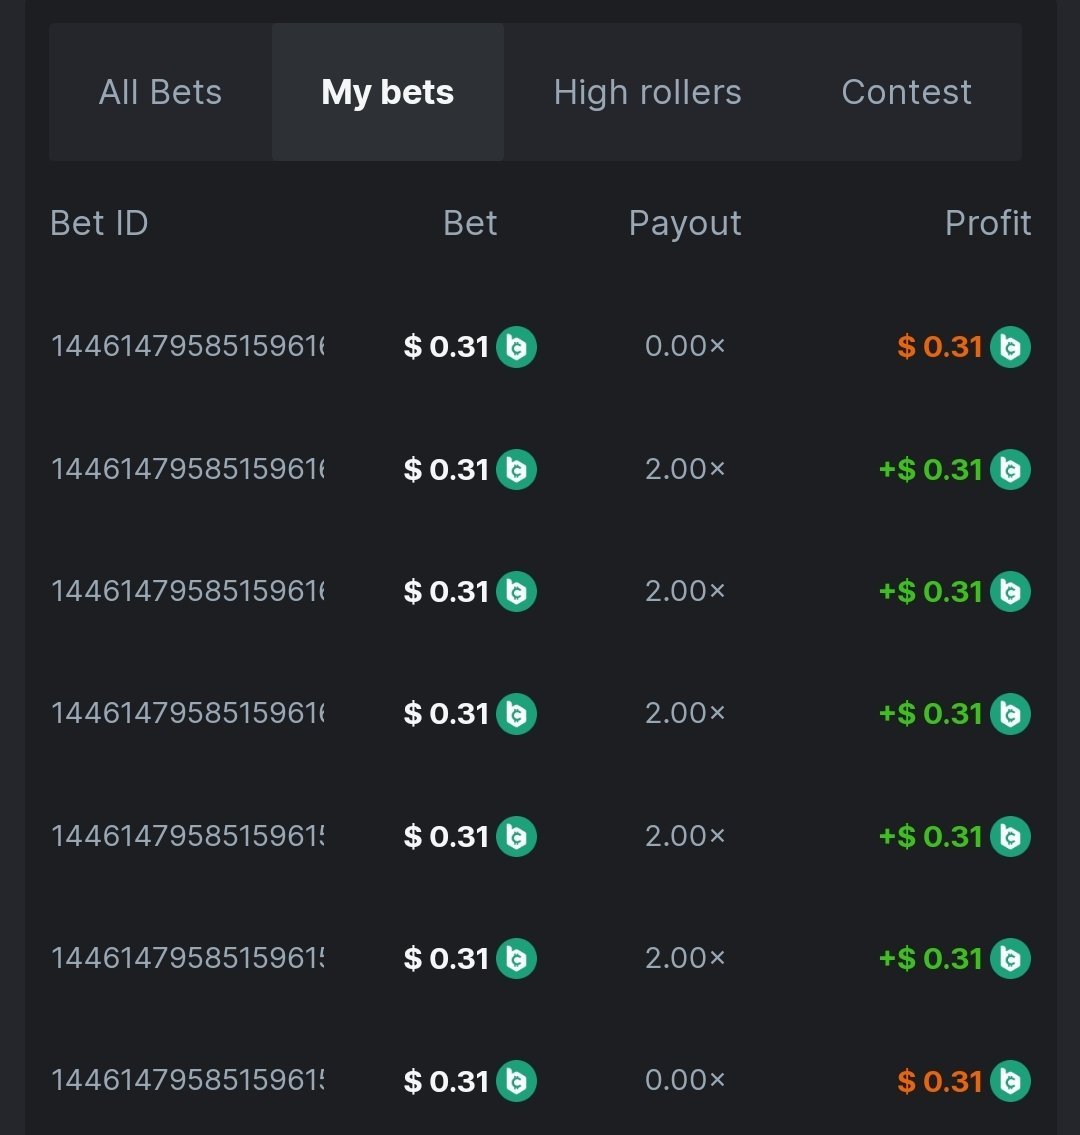Click coin icon beside first row's bet amount
This screenshot has height=1135, width=1080.
(516, 347)
